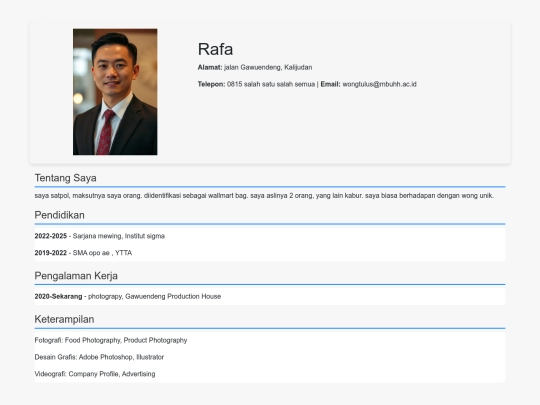Click "Sarjana mewing, Institut sigma"

[119, 236]
